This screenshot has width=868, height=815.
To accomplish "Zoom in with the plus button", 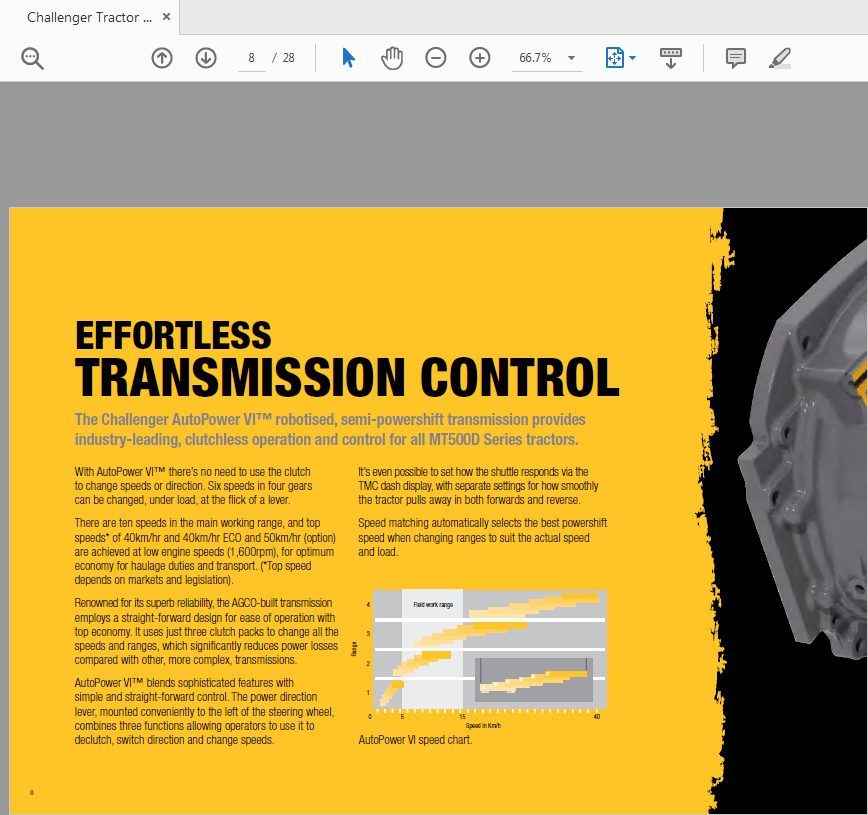I will [x=479, y=58].
